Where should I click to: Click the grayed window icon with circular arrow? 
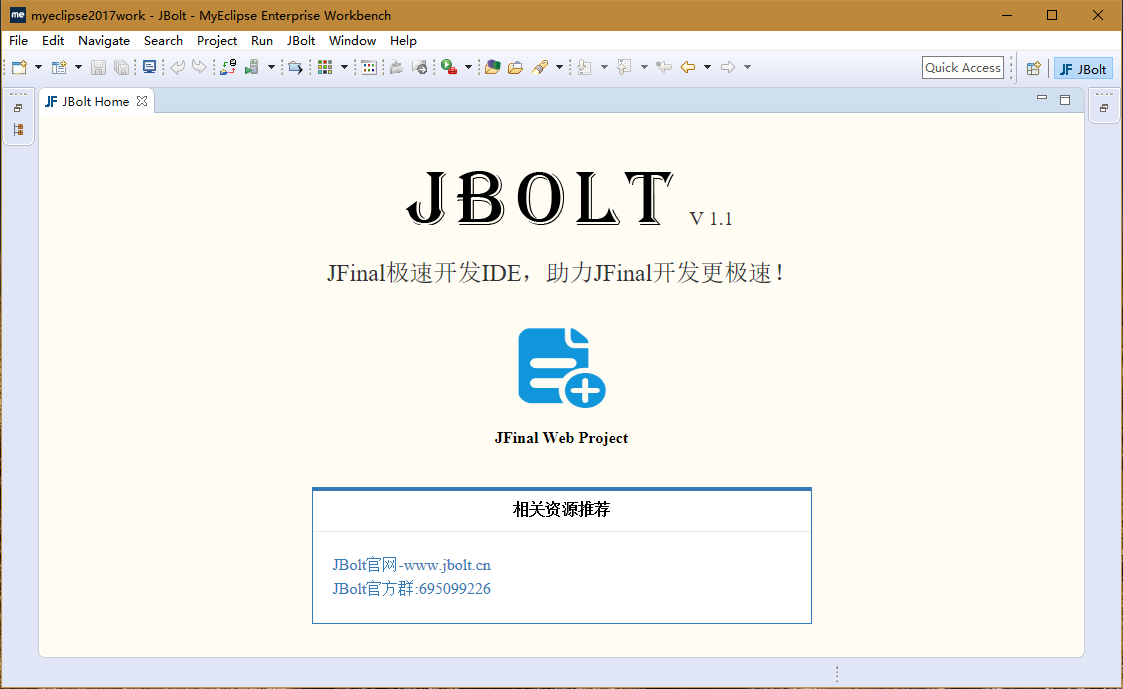click(420, 67)
